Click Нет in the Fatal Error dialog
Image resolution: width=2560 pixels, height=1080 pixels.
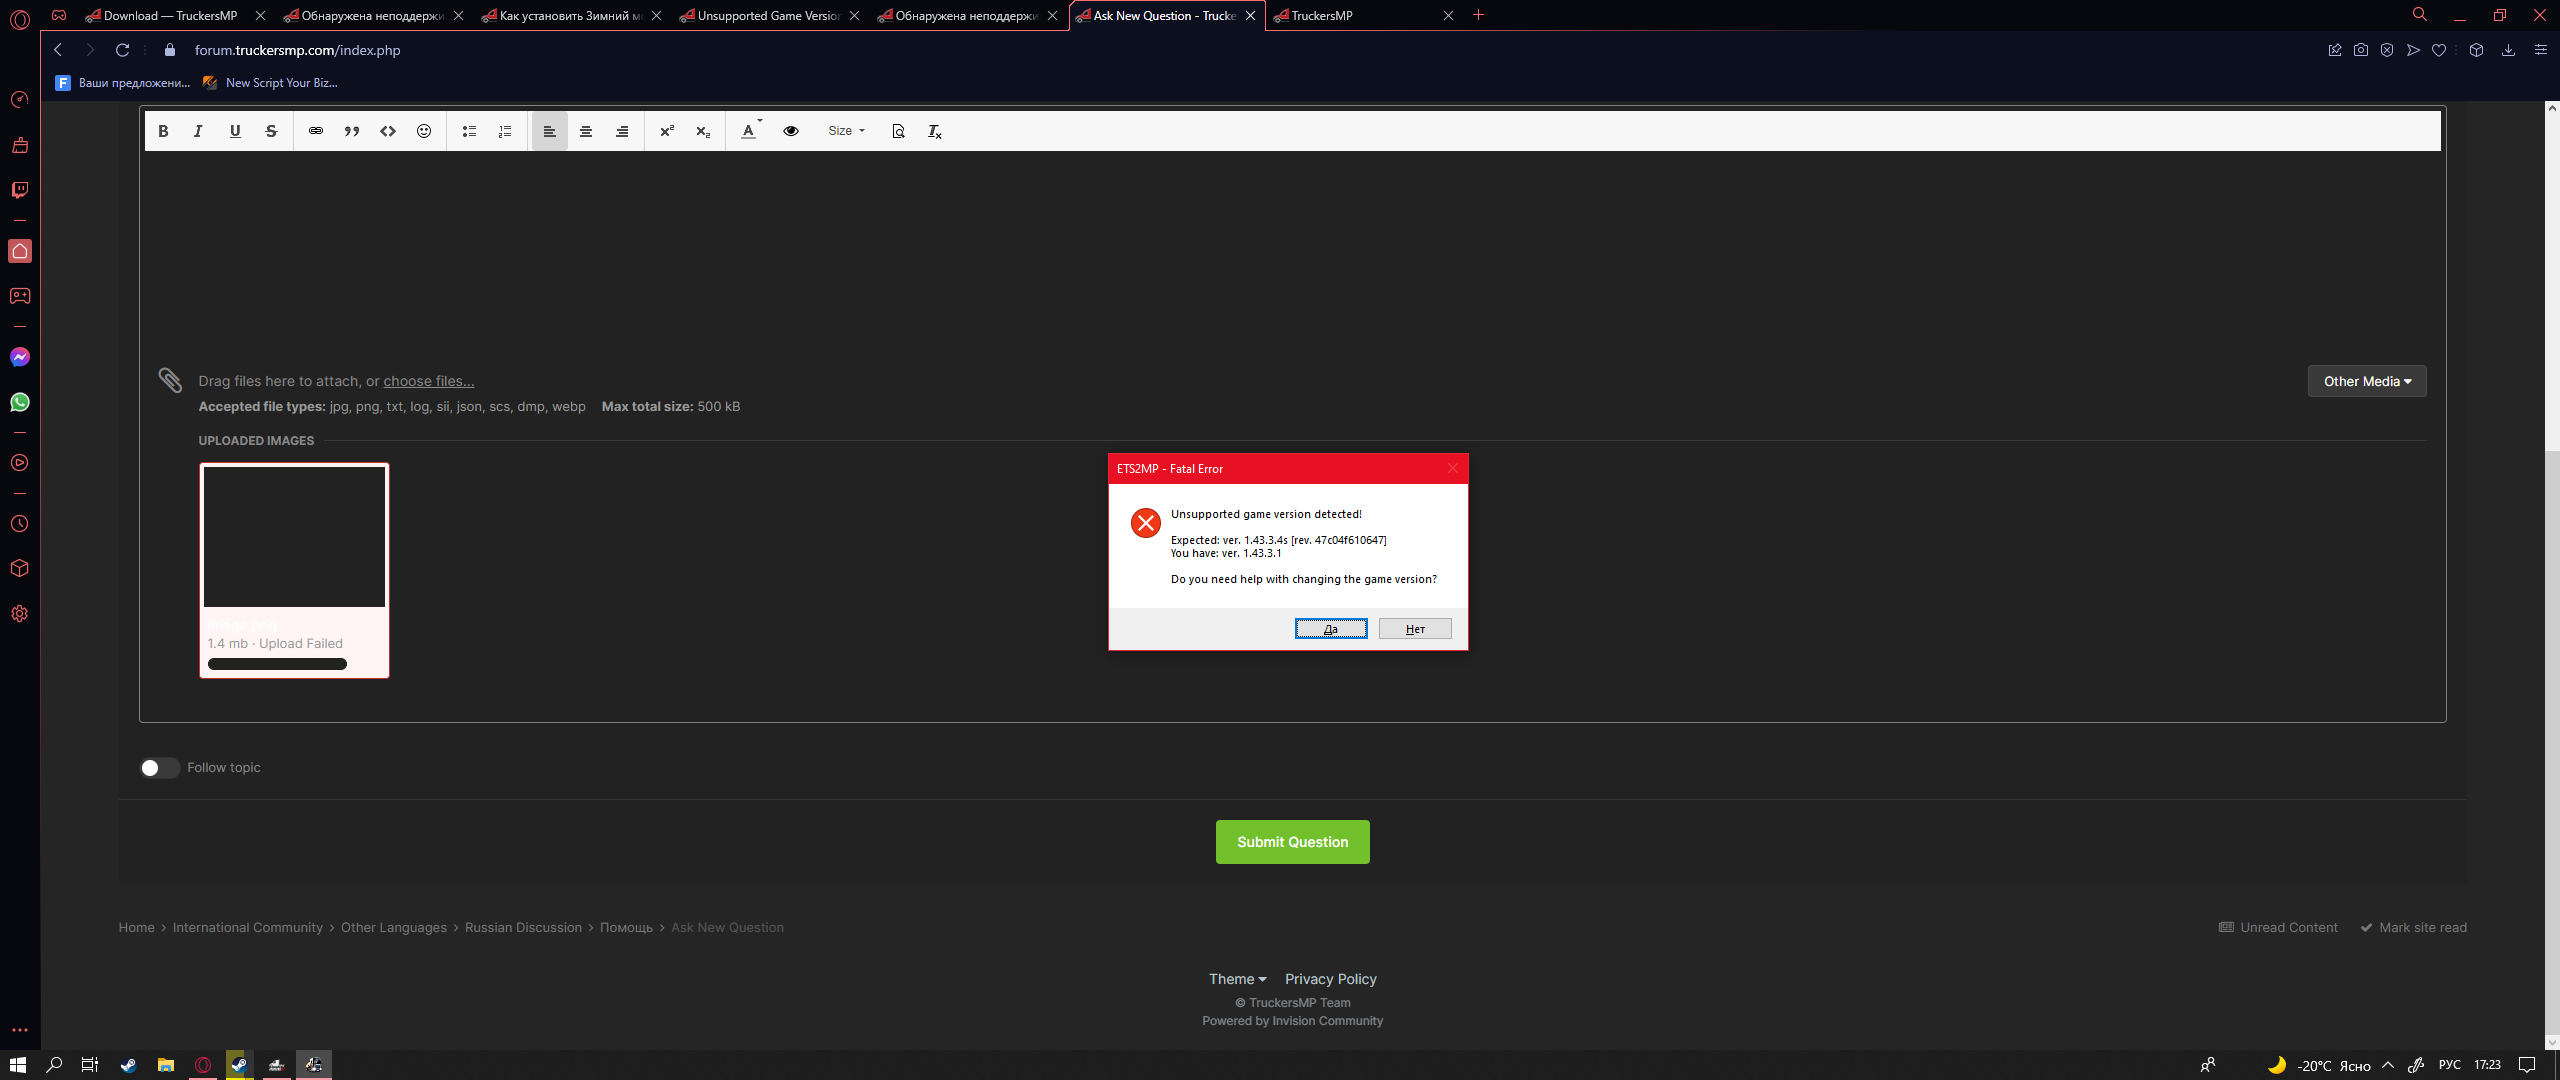click(1415, 628)
